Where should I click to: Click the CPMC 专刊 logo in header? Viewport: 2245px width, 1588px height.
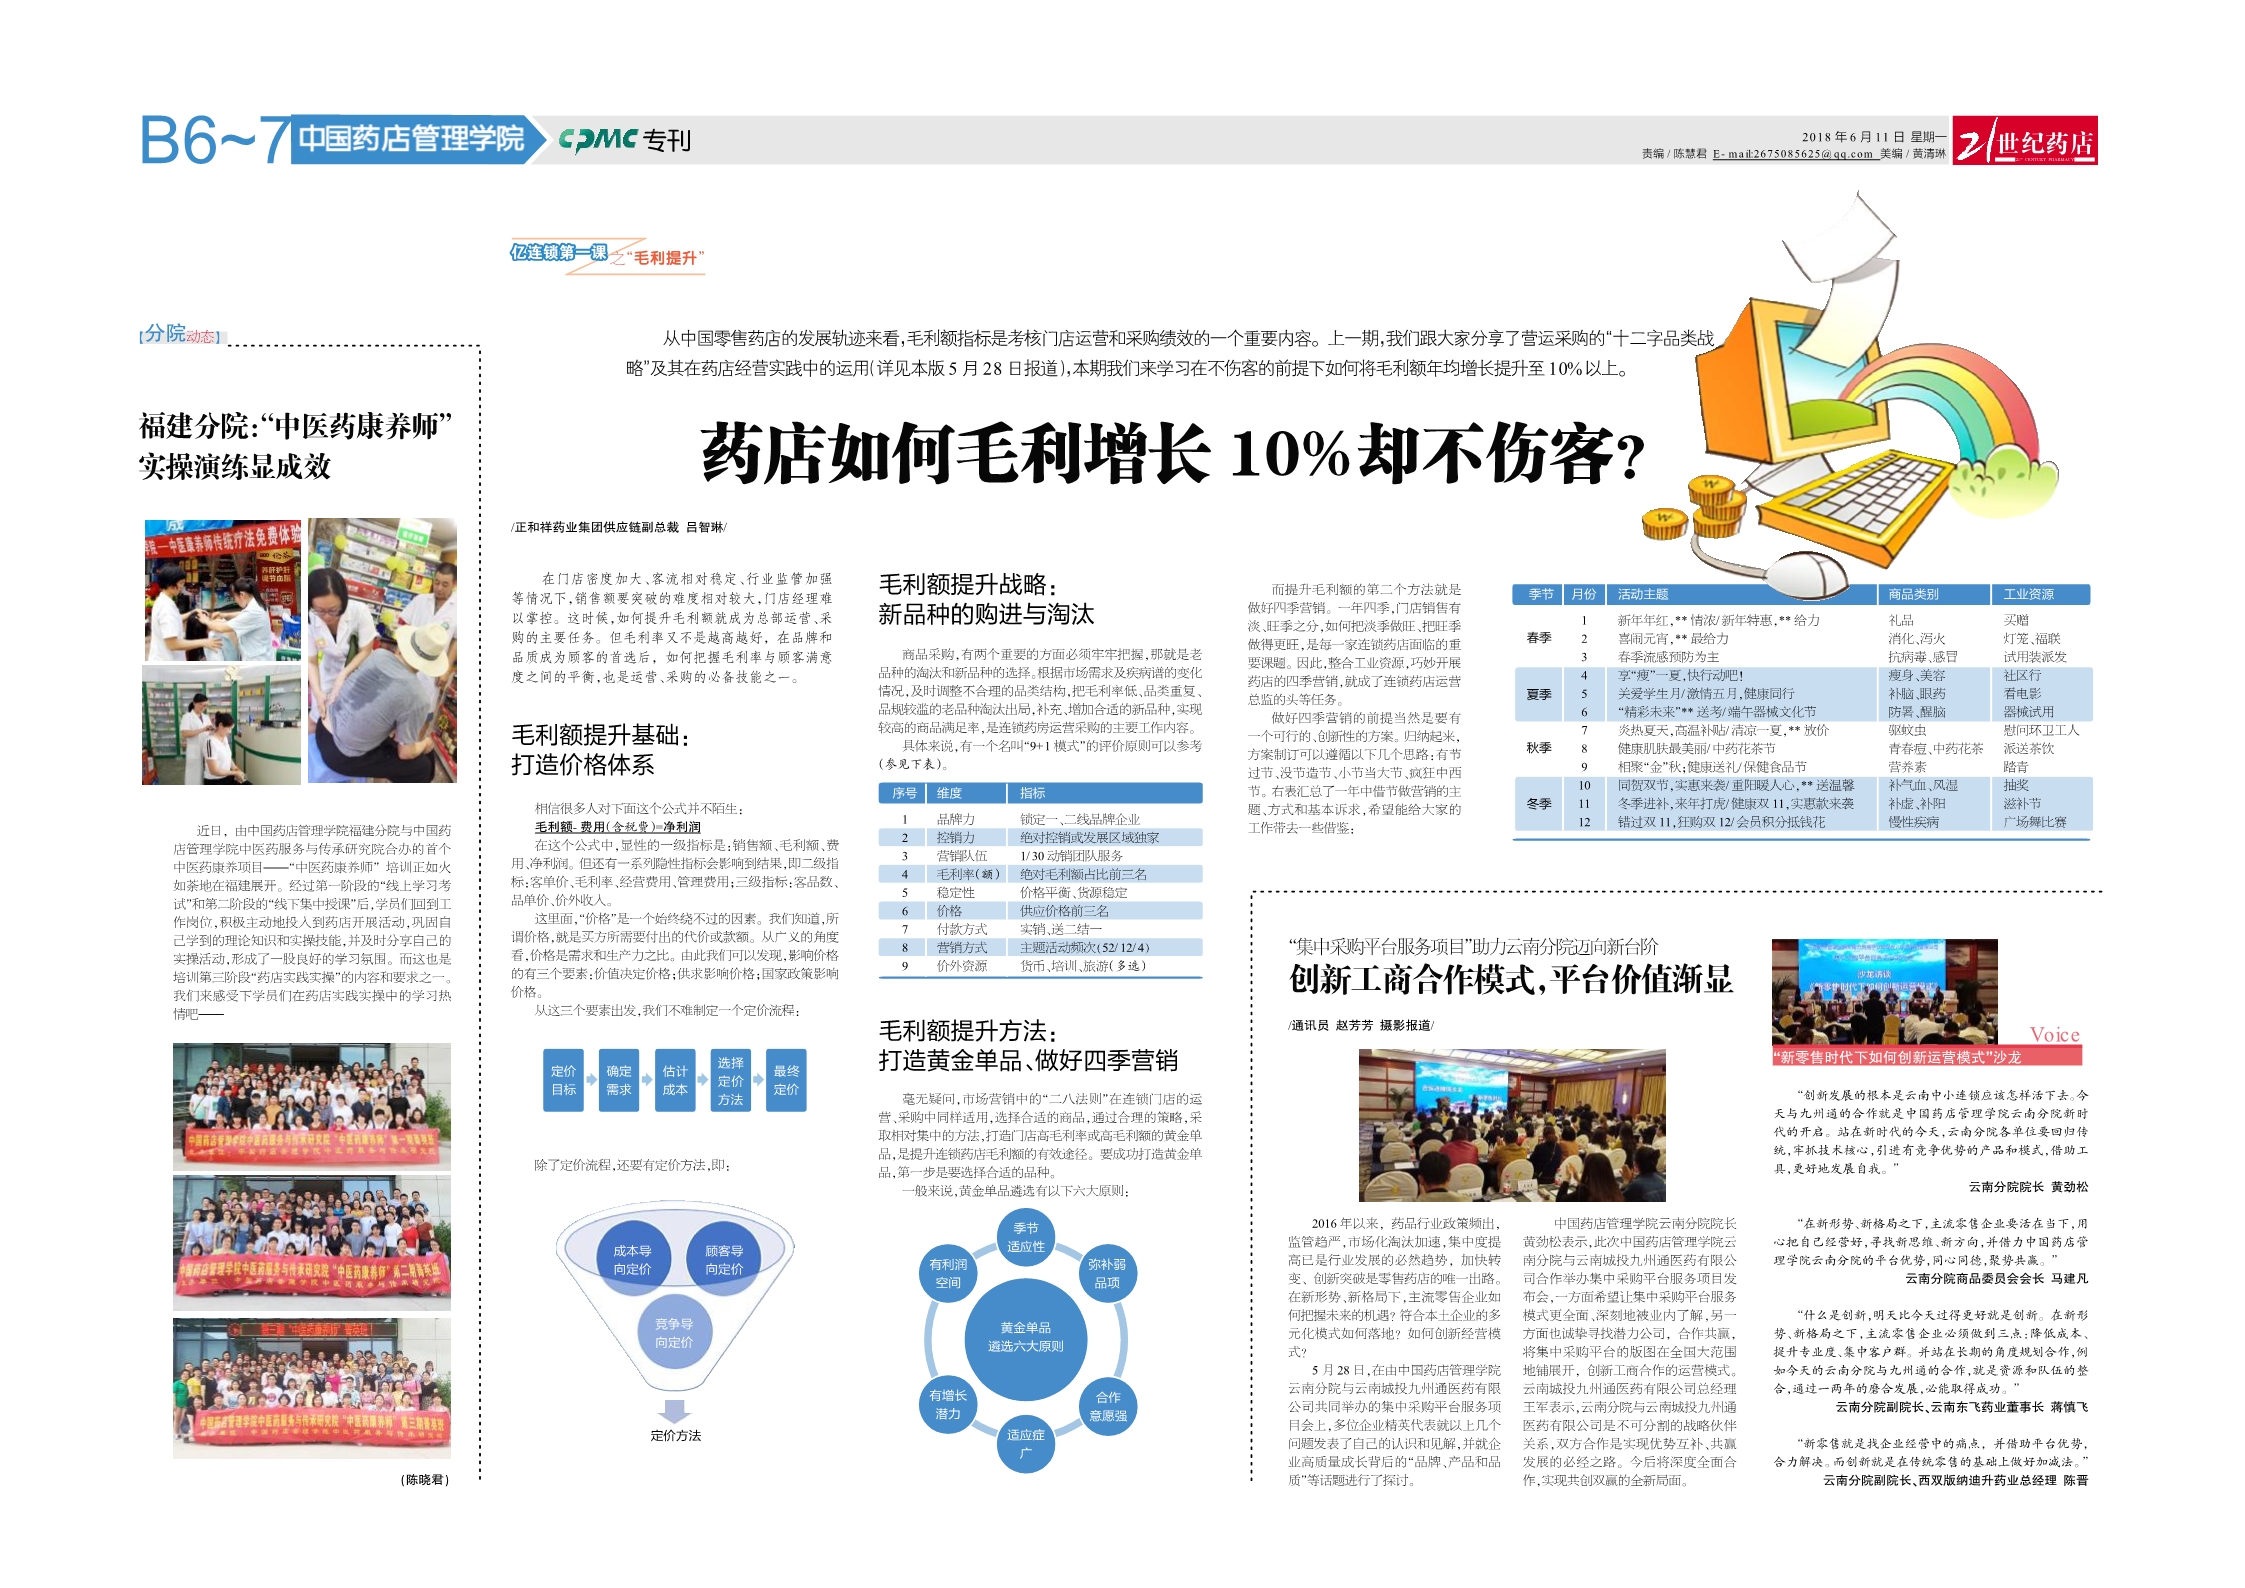[x=625, y=140]
